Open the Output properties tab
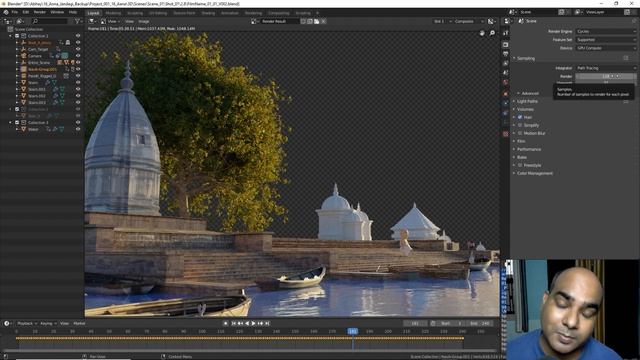The height and width of the screenshot is (360, 640). click(x=506, y=54)
